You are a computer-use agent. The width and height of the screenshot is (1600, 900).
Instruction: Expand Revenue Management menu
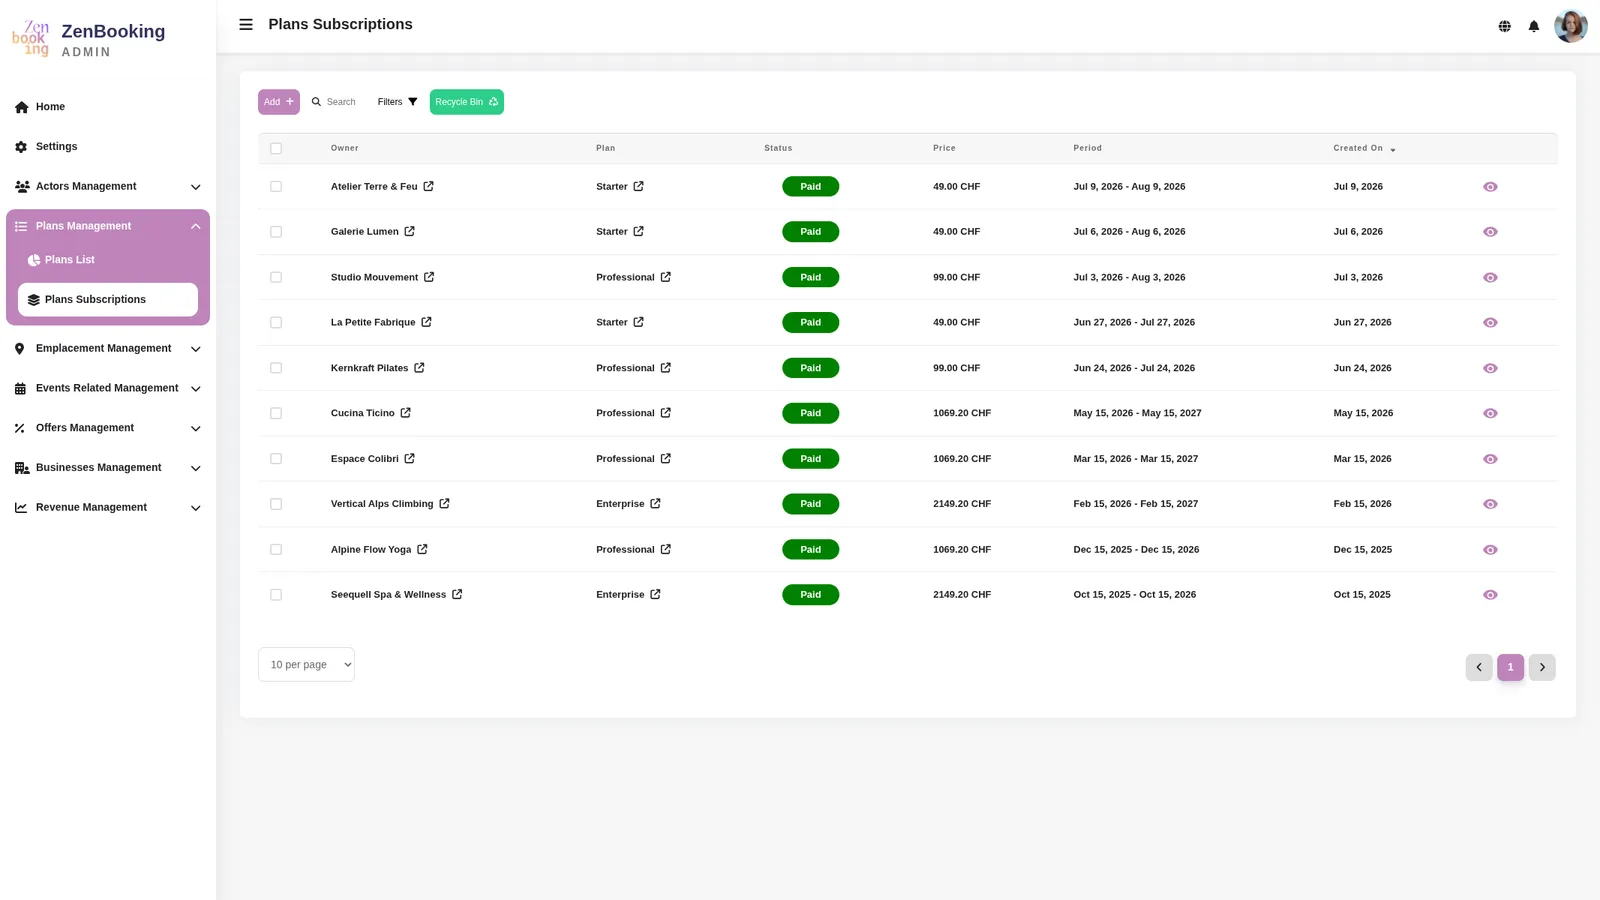[x=108, y=507]
